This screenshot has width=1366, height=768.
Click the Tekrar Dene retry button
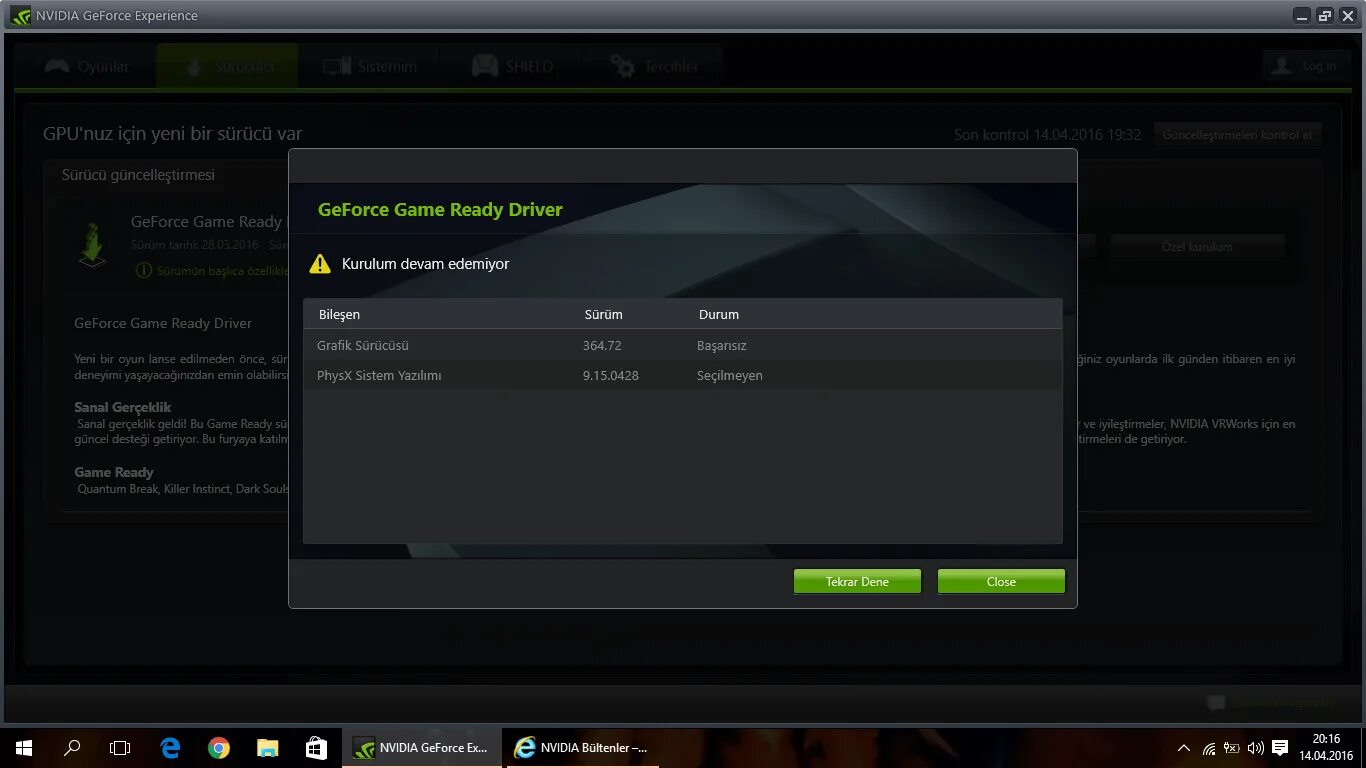pyautogui.click(x=857, y=581)
